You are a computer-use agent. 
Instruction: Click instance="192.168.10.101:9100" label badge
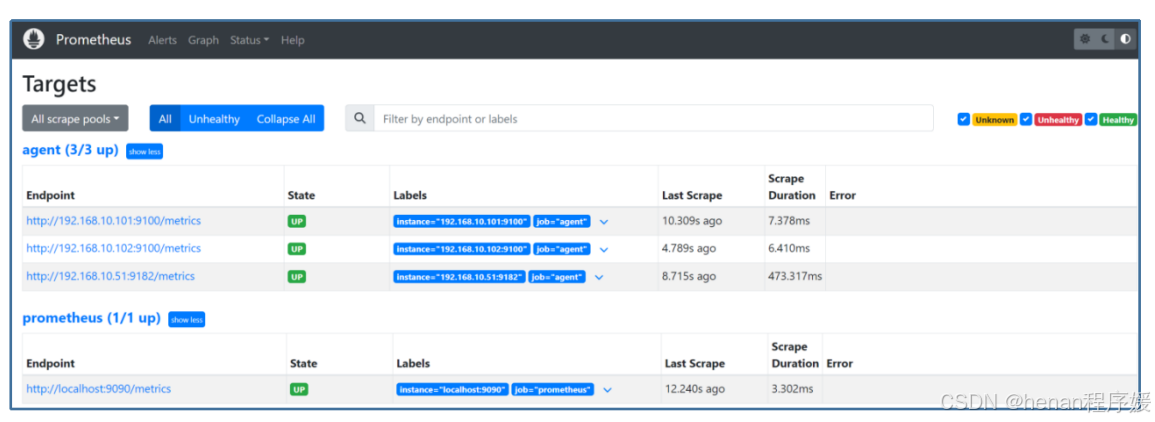[x=462, y=221]
